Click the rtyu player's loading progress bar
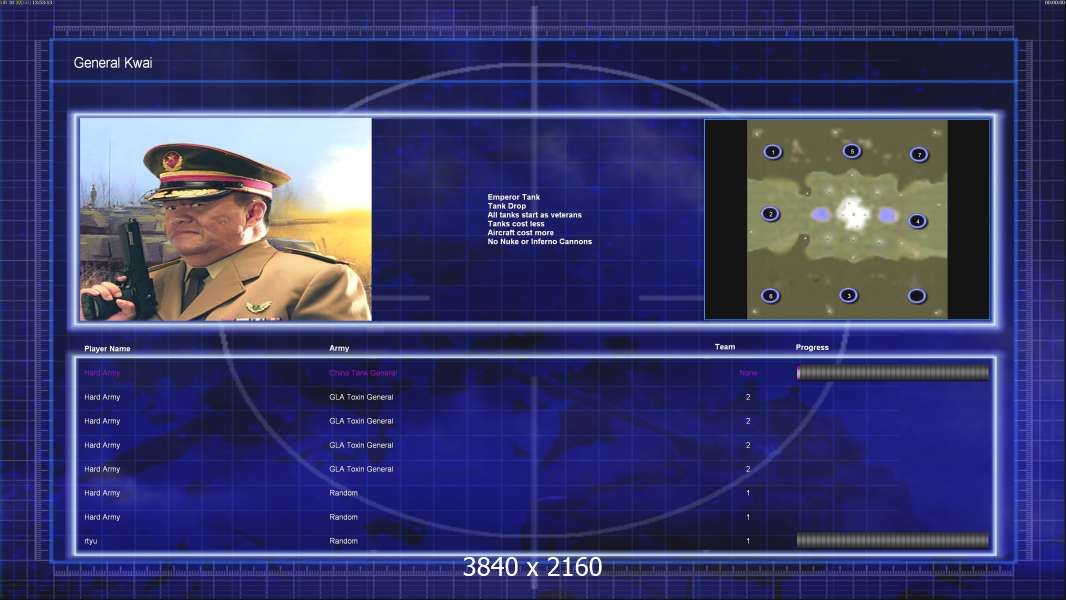1066x600 pixels. pos(893,540)
